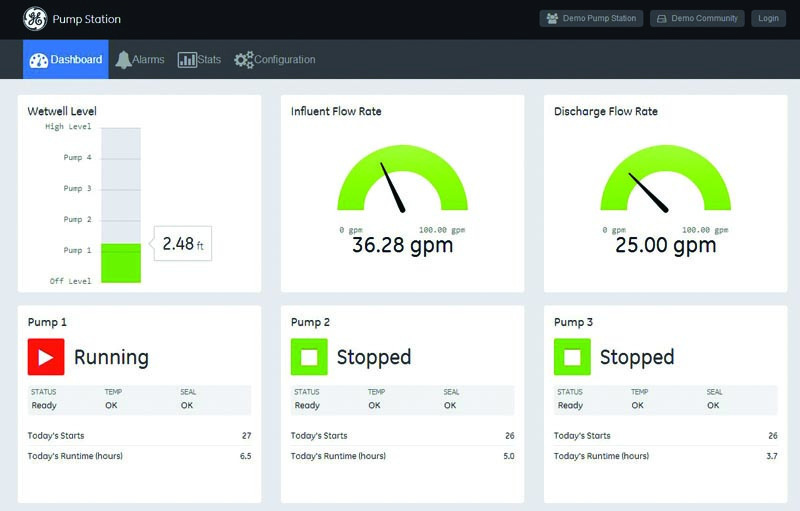Click the green wetwell level bar
This screenshot has width=800, height=511.
point(121,263)
